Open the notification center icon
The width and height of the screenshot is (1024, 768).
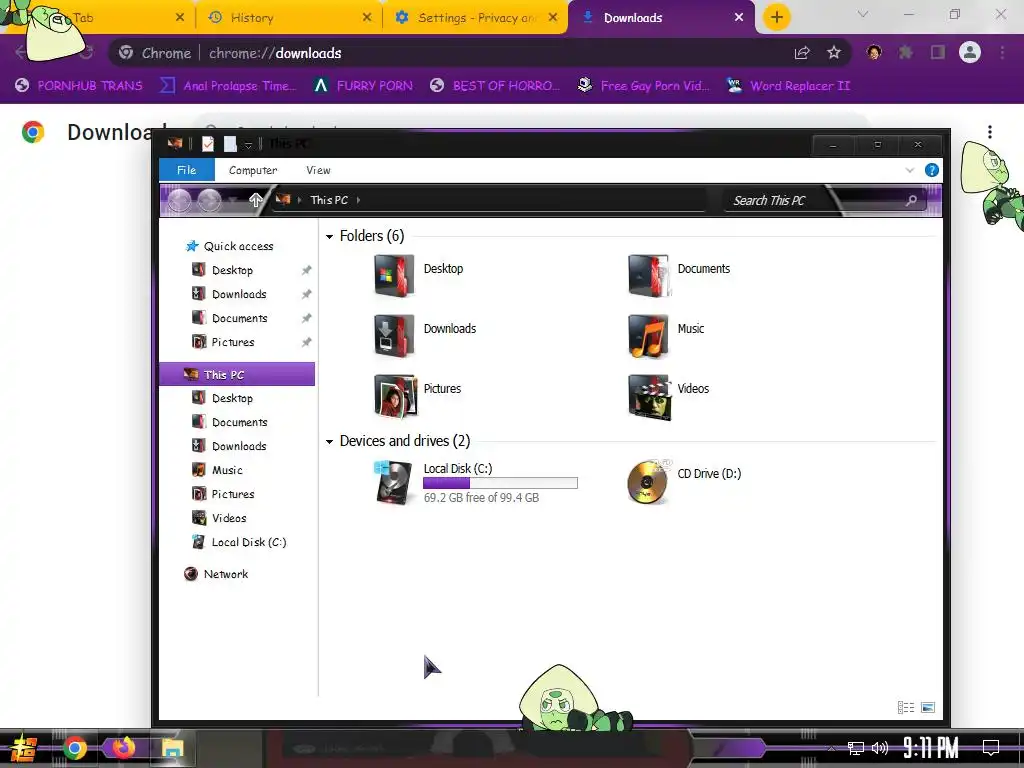tap(991, 748)
